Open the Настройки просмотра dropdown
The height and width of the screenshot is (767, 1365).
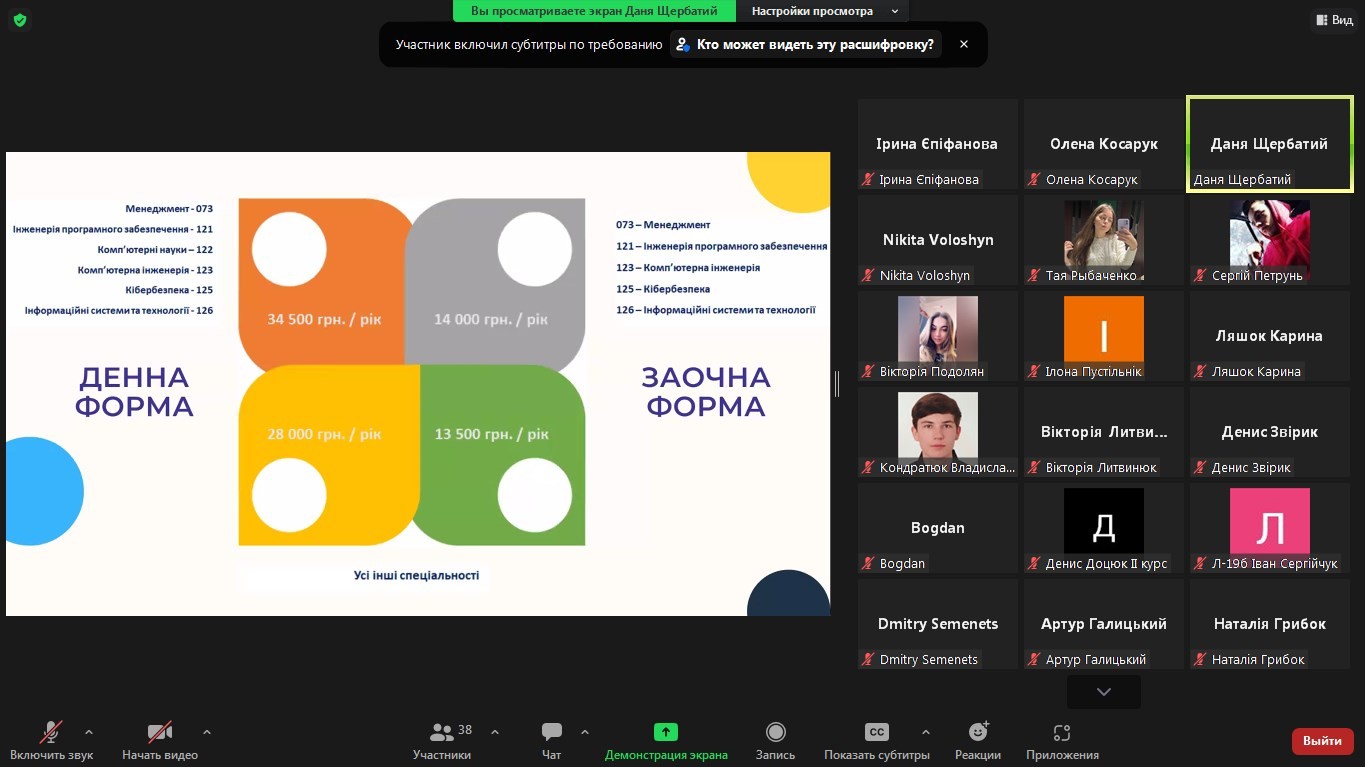(823, 11)
